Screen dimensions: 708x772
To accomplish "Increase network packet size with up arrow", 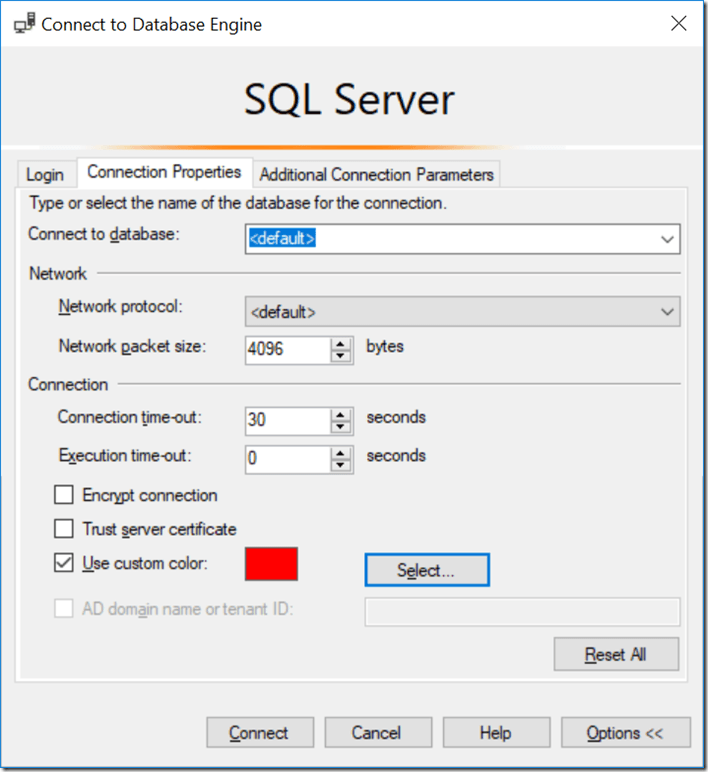I will (341, 344).
